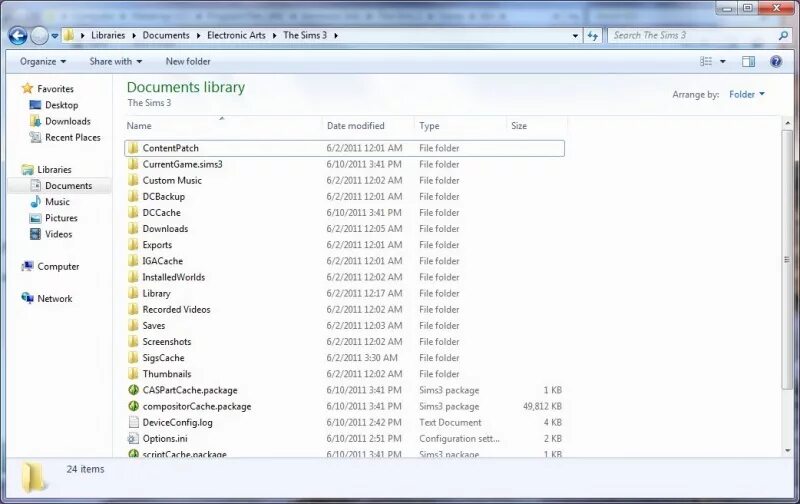
Task: Go back with the Back arrow button
Action: 18,36
